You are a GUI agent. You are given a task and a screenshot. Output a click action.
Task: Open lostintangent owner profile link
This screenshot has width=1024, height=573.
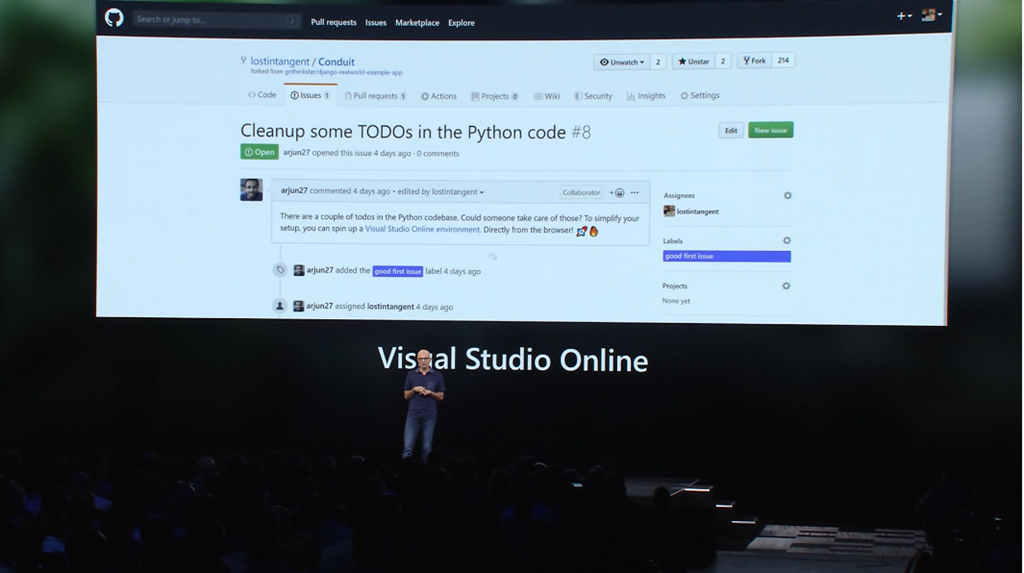coord(280,61)
